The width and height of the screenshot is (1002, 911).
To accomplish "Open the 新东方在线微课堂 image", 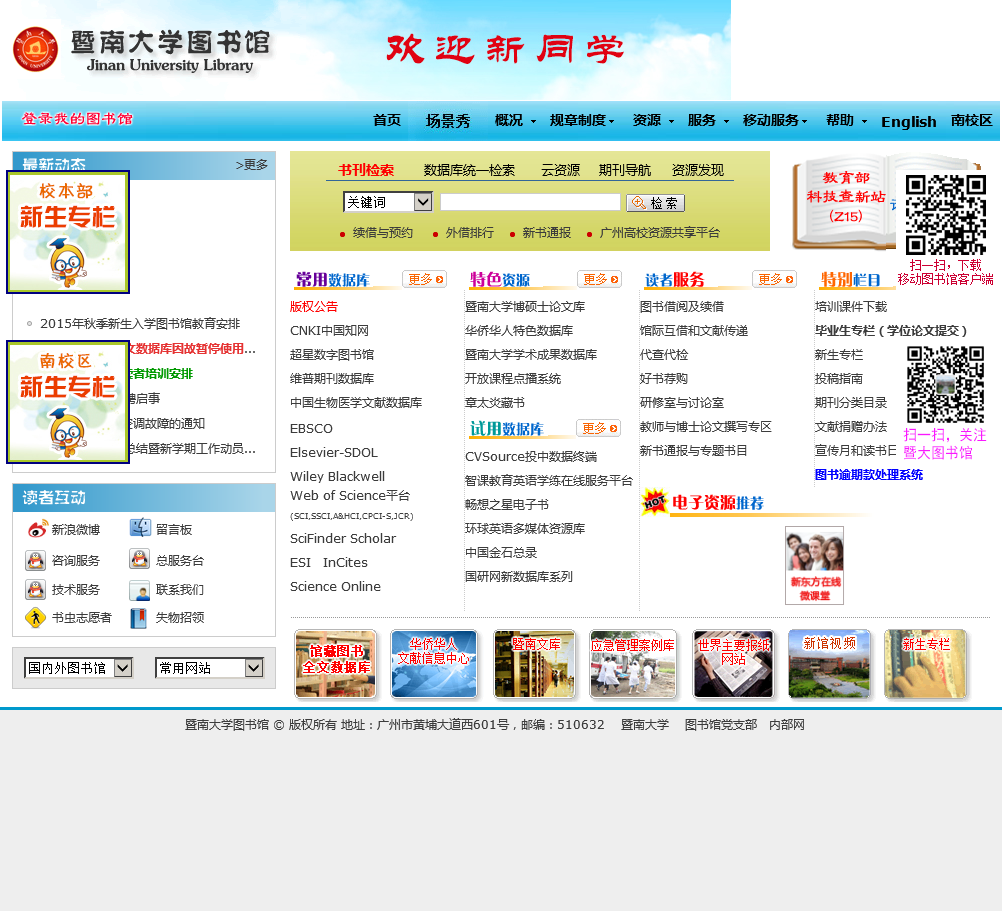I will 814,565.
